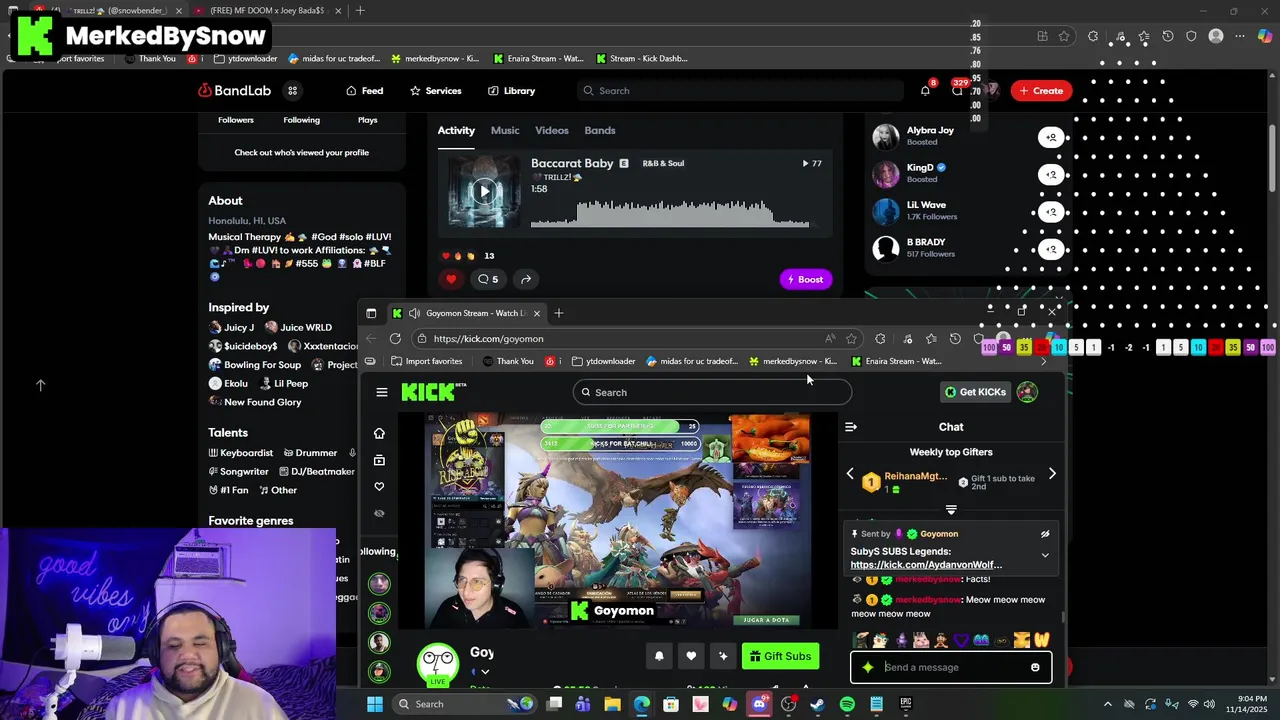Open Feed in BandLab navigation
The height and width of the screenshot is (720, 1280).
coord(365,91)
